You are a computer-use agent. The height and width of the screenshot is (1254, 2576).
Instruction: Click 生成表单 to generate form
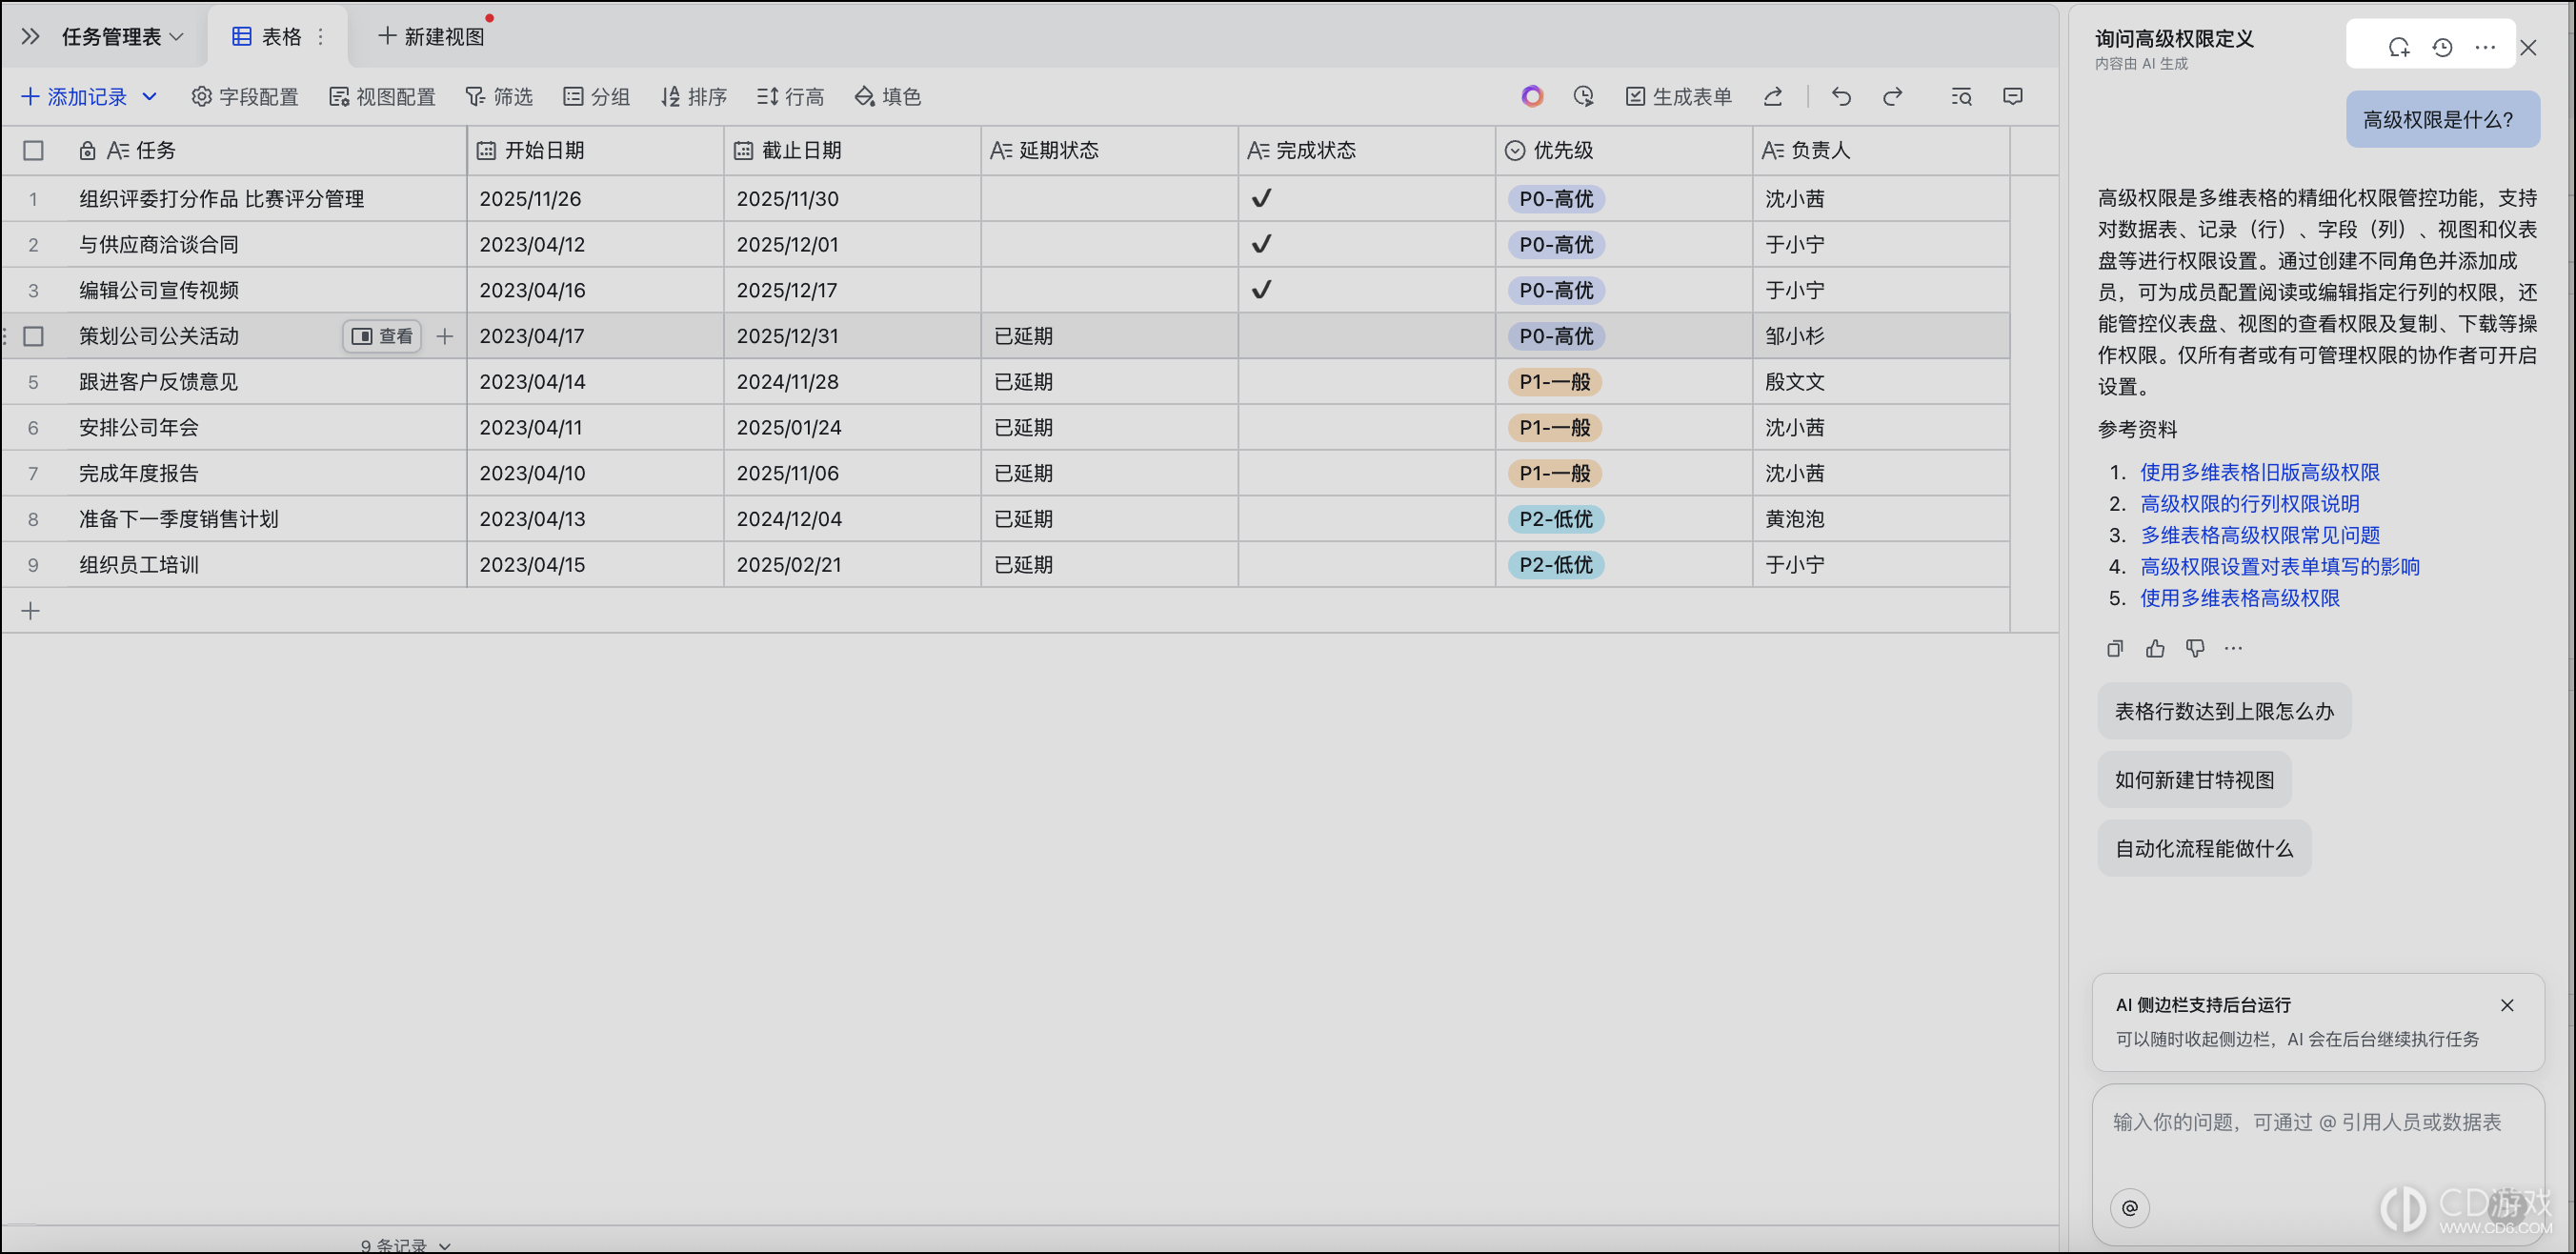pyautogui.click(x=1679, y=97)
